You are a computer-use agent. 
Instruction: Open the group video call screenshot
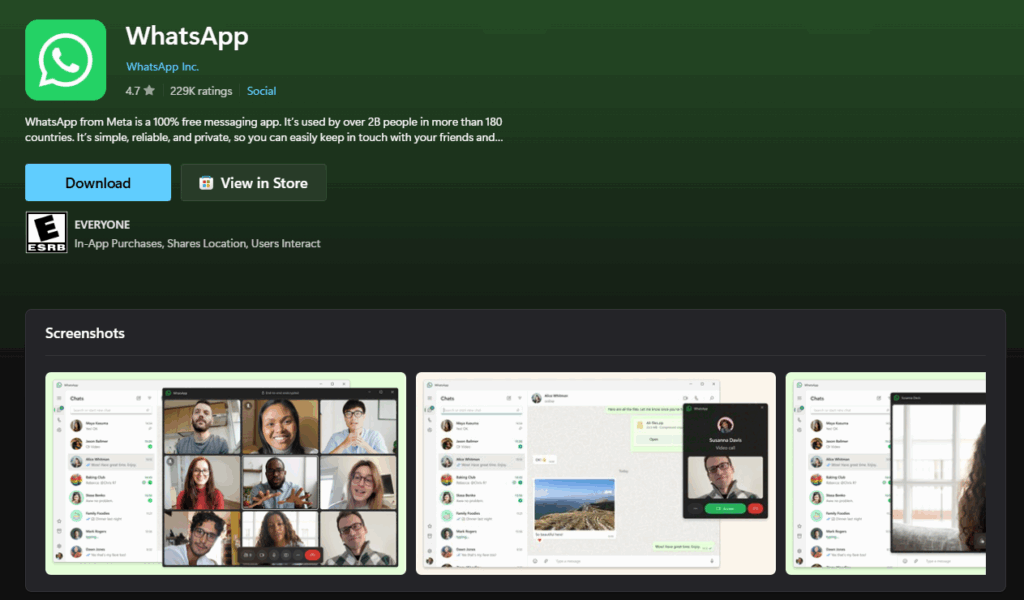(x=225, y=473)
